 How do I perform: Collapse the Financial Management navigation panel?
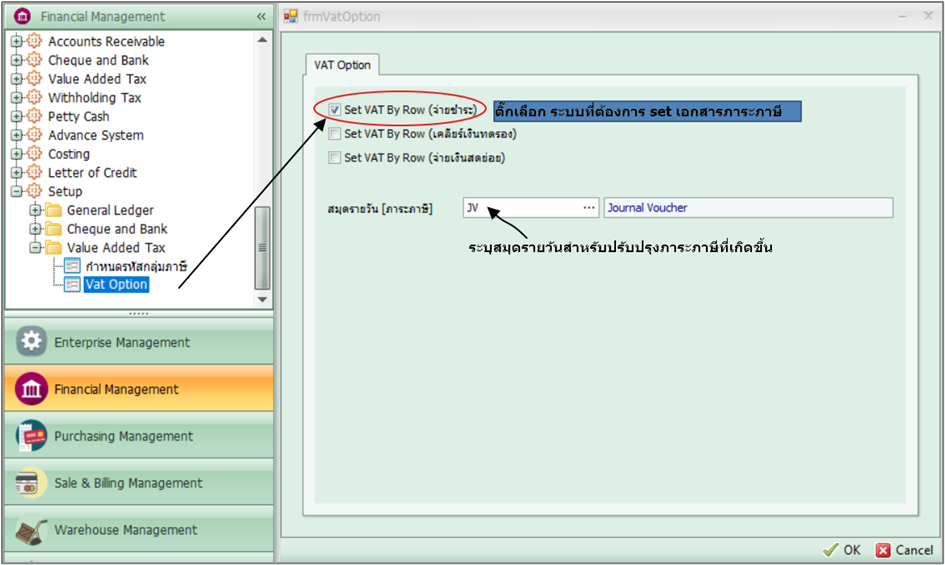tap(261, 17)
